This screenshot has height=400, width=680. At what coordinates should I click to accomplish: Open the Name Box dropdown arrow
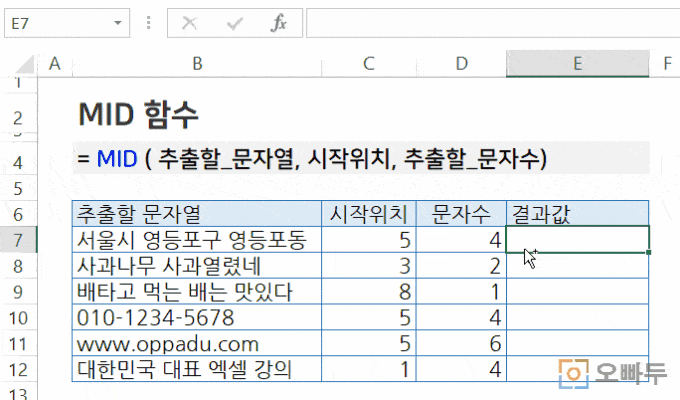(118, 23)
